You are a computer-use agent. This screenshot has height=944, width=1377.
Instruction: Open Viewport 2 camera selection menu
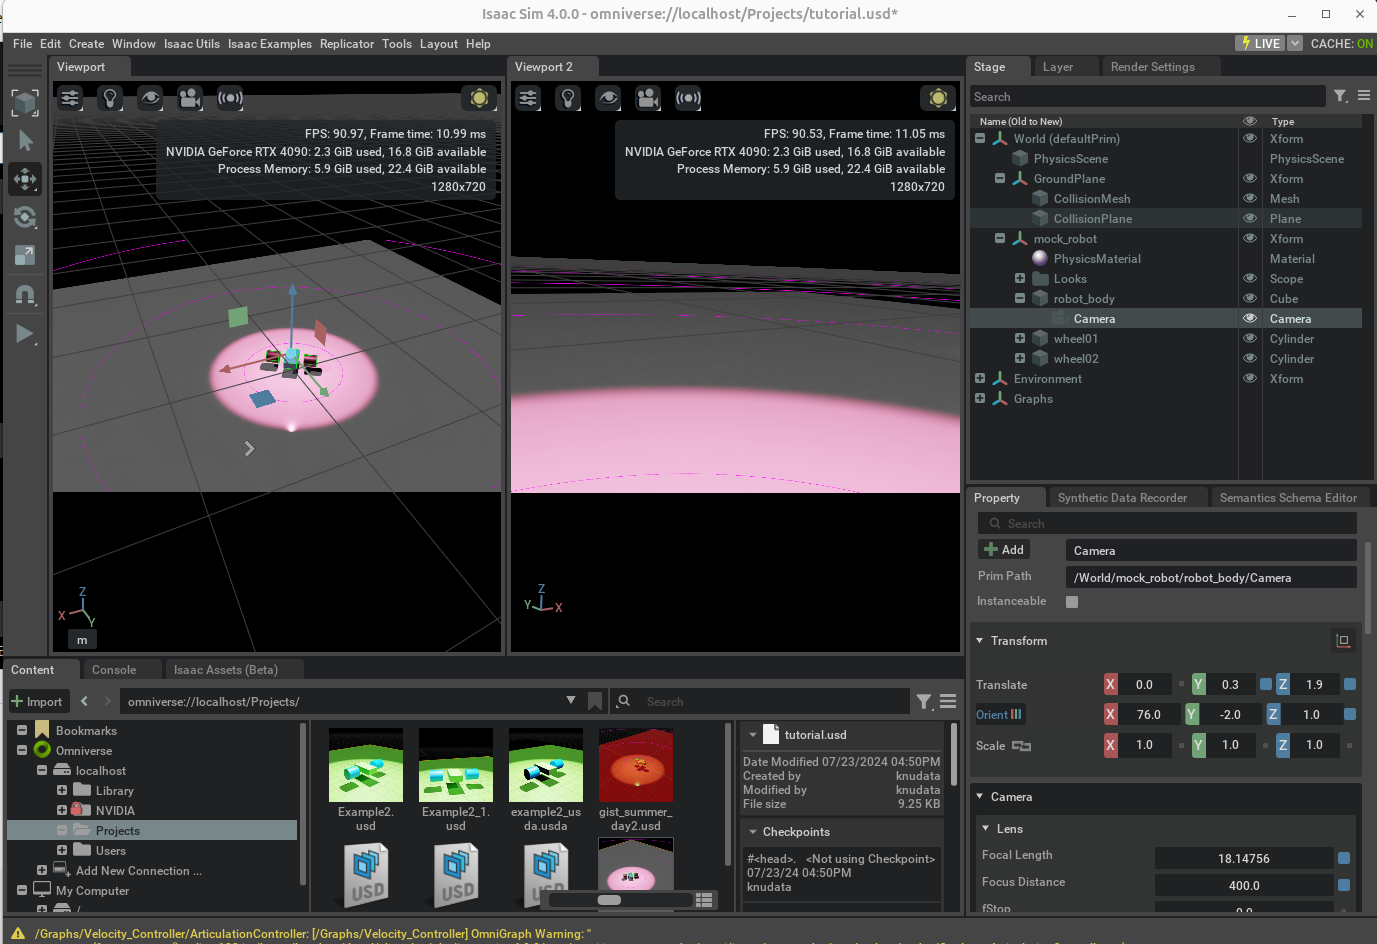[x=648, y=98]
